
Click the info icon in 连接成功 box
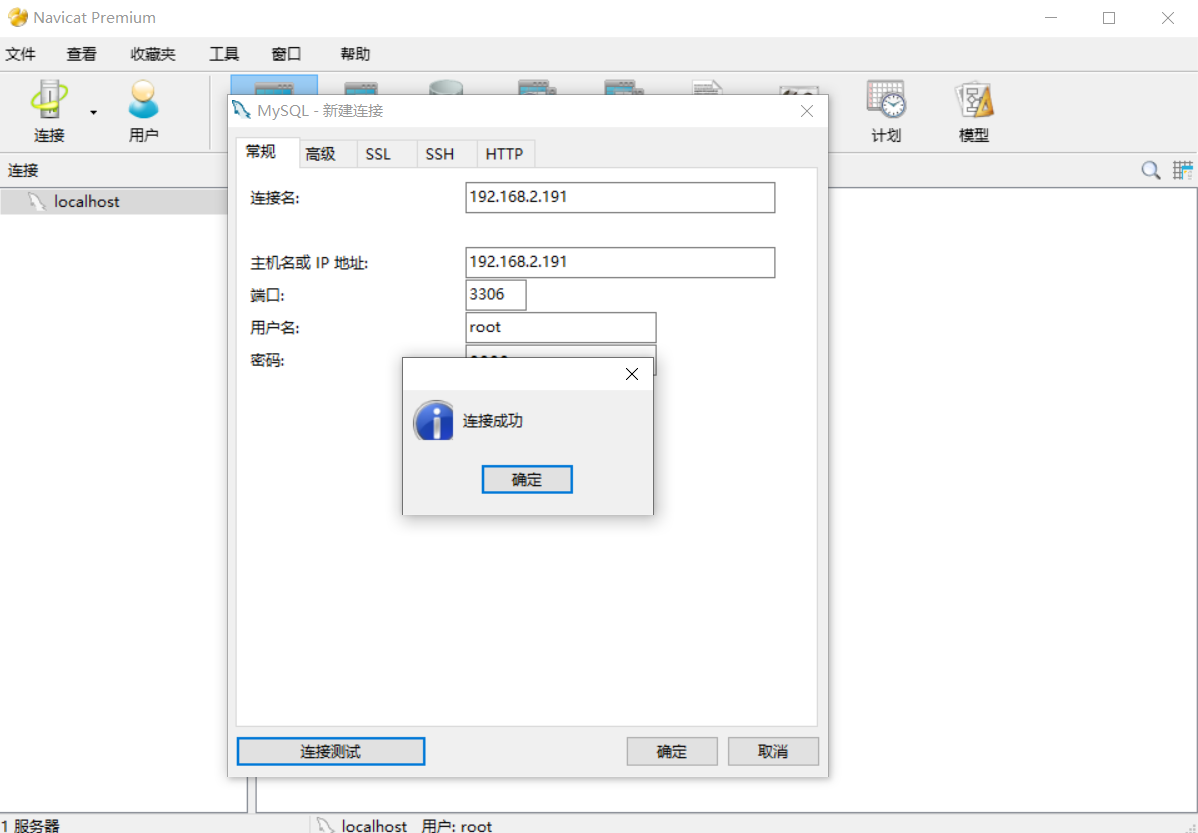tap(434, 421)
